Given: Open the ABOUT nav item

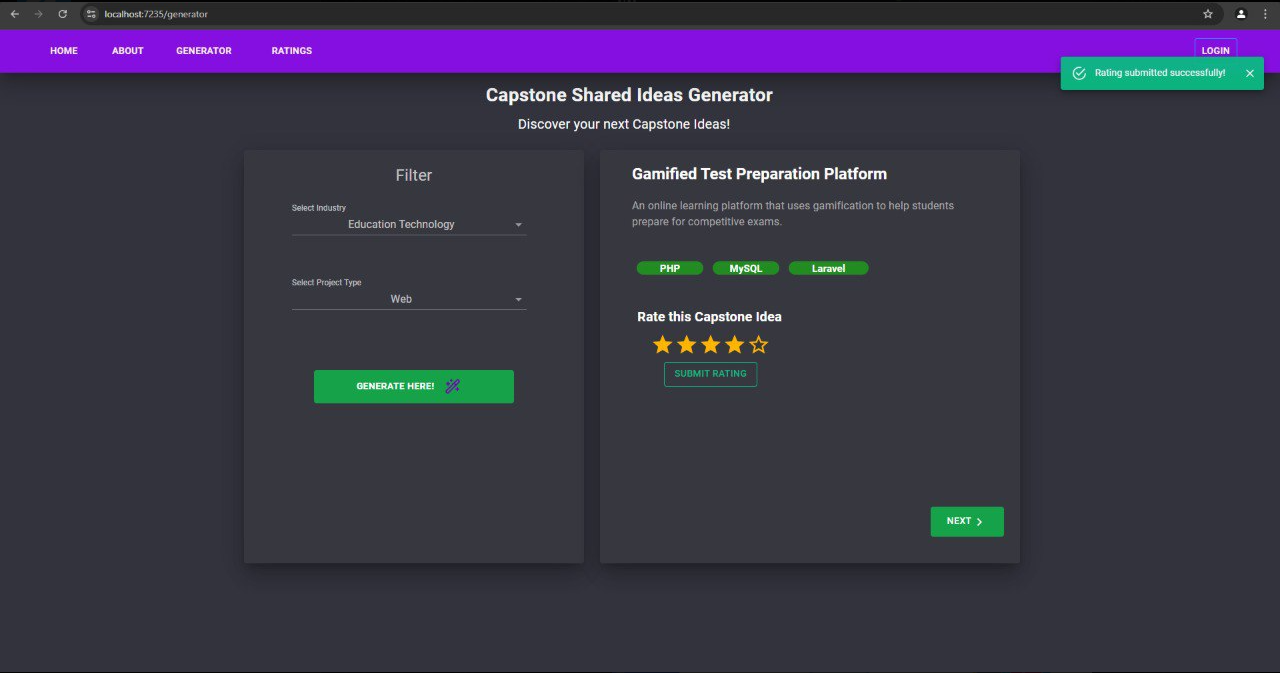Looking at the screenshot, I should [x=128, y=51].
